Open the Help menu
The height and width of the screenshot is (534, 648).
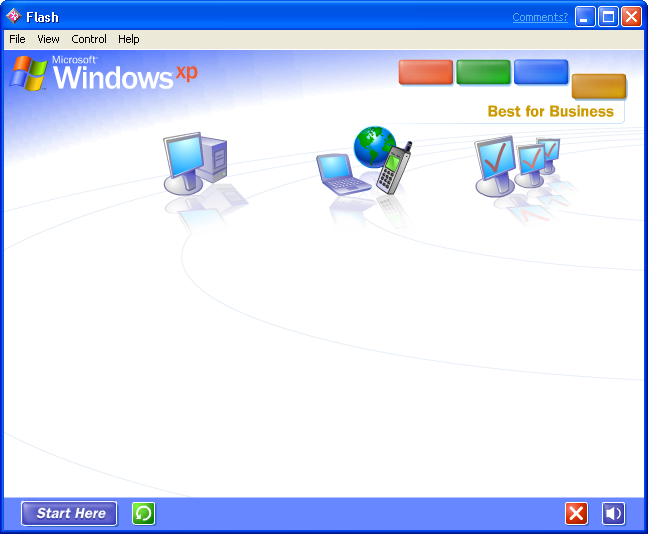129,39
